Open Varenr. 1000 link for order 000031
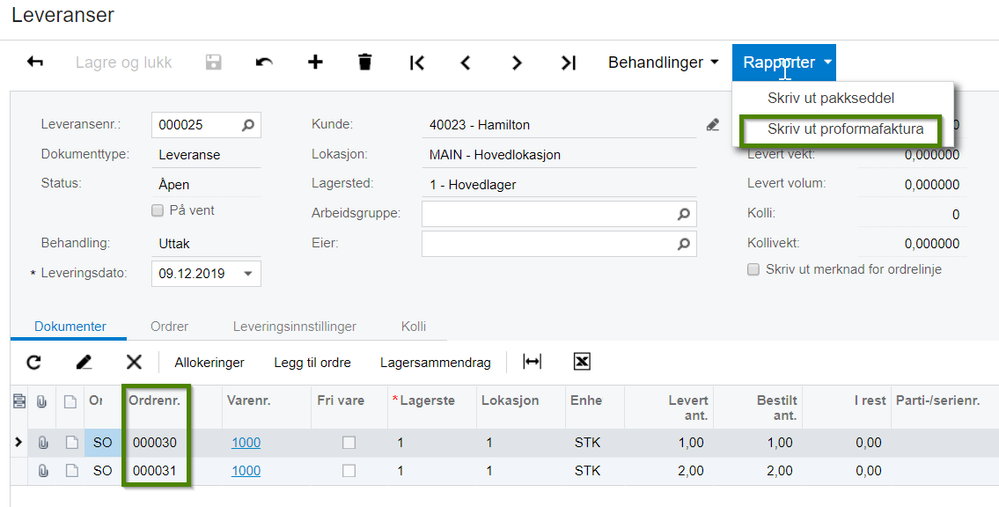 pos(246,470)
